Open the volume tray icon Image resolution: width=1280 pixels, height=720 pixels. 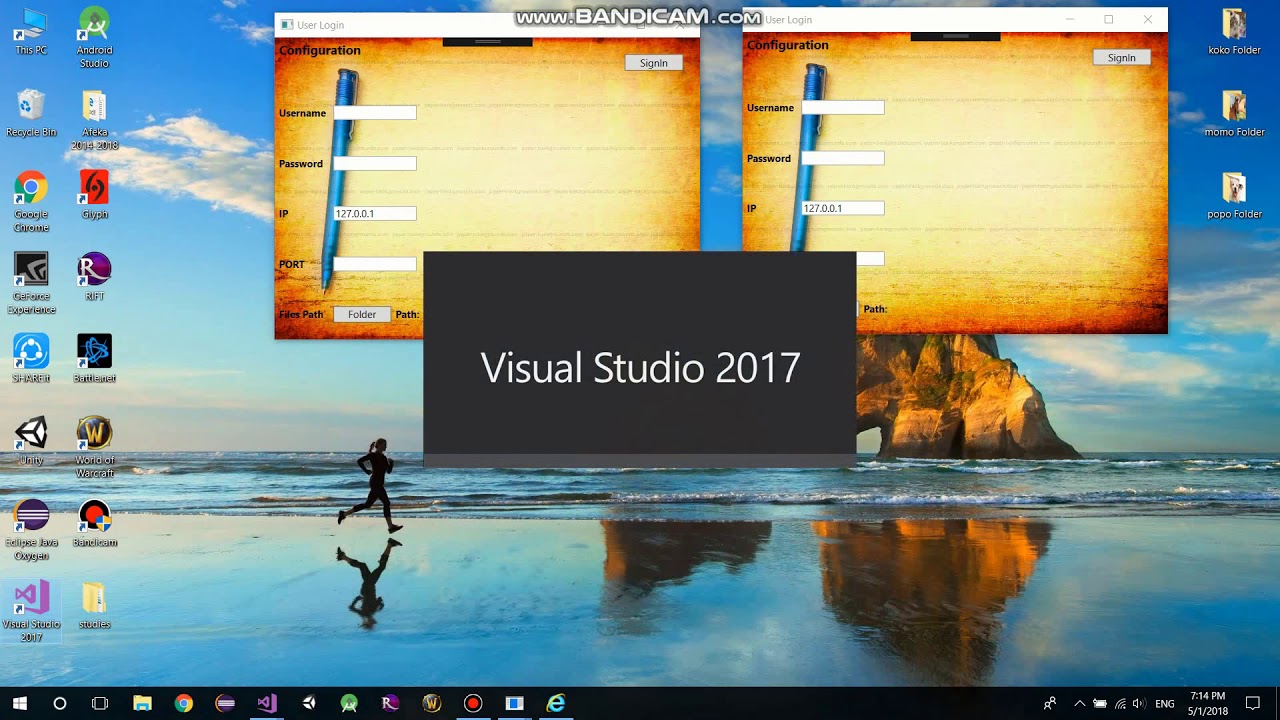[1138, 703]
